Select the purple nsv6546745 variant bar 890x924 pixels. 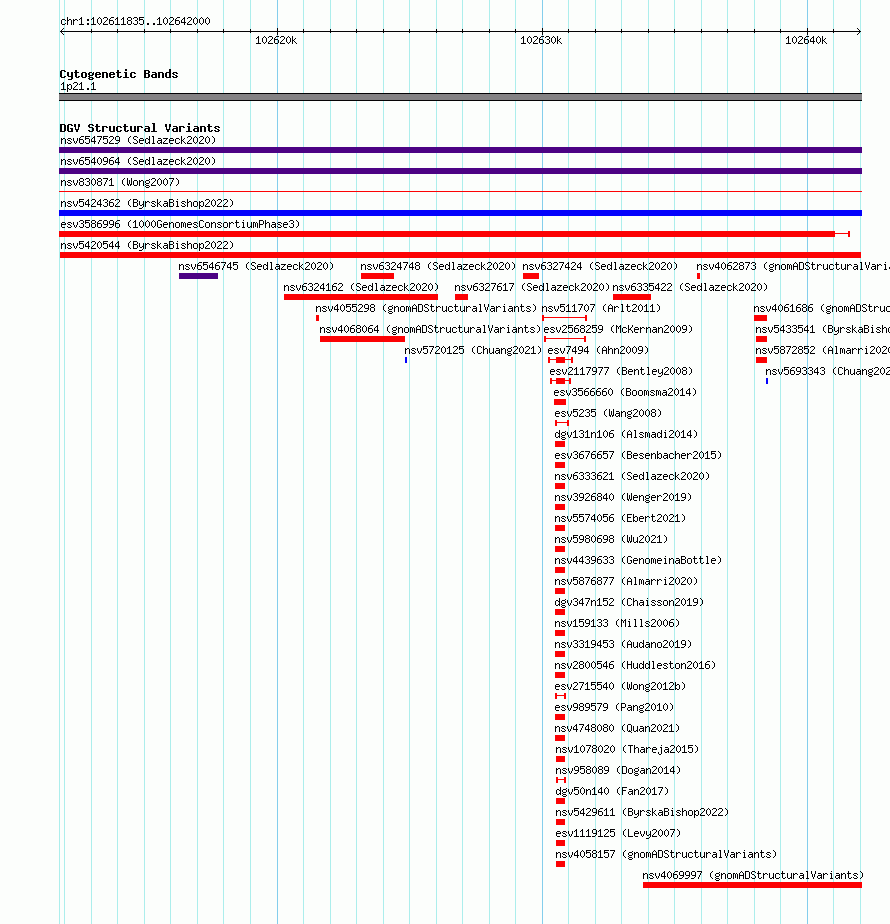(x=199, y=276)
